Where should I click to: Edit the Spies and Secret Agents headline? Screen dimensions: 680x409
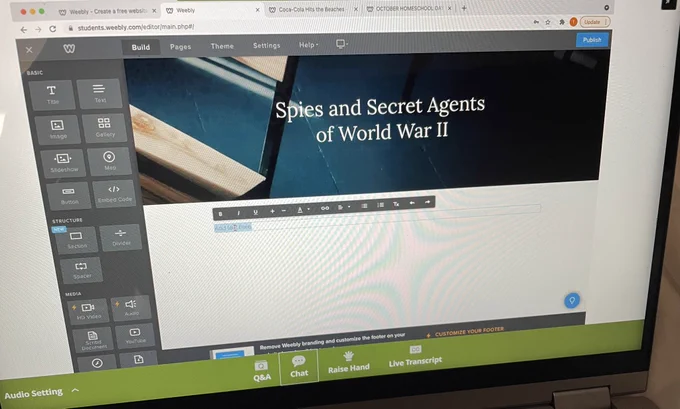tap(381, 119)
